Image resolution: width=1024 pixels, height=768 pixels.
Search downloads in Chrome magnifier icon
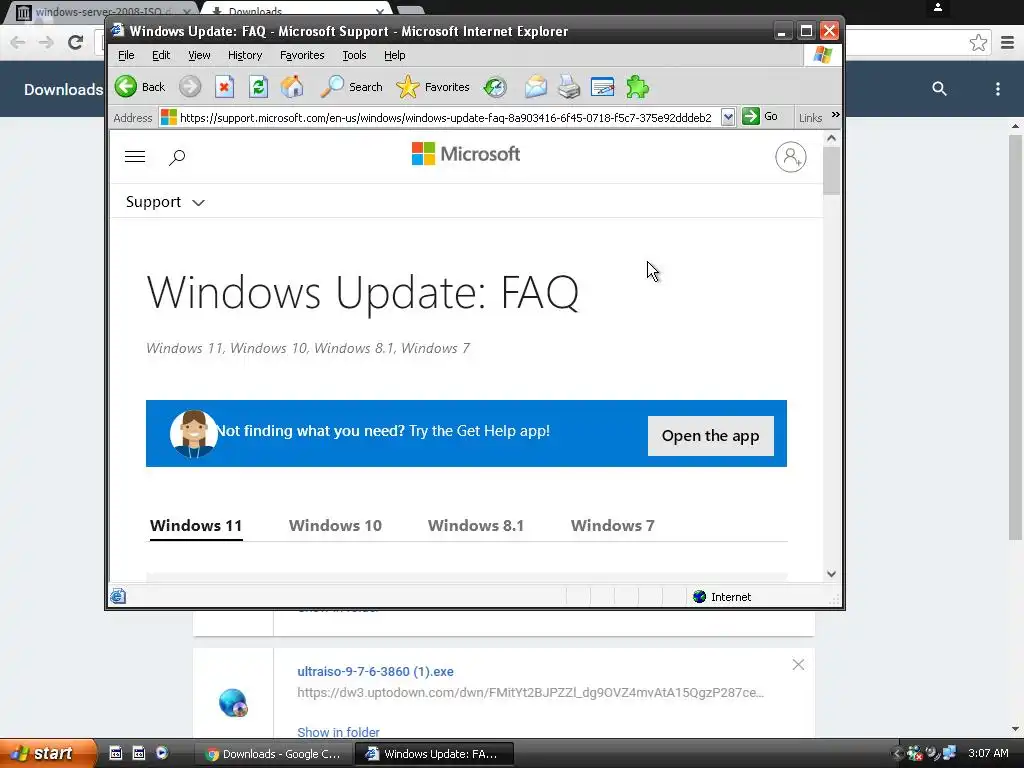tap(939, 89)
